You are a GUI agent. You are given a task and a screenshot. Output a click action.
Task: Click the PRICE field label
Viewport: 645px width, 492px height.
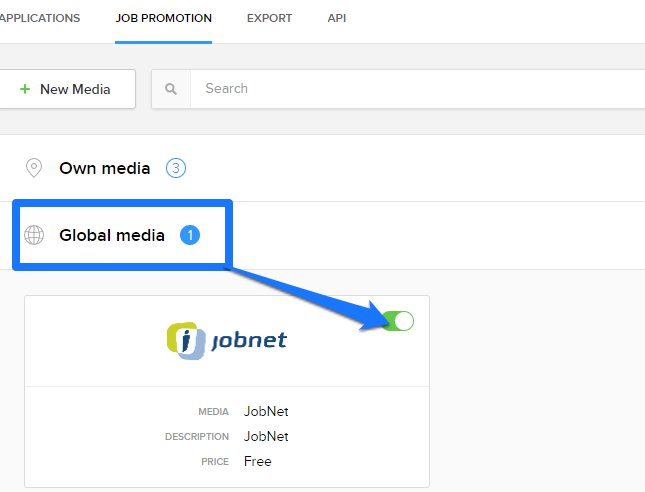(215, 462)
